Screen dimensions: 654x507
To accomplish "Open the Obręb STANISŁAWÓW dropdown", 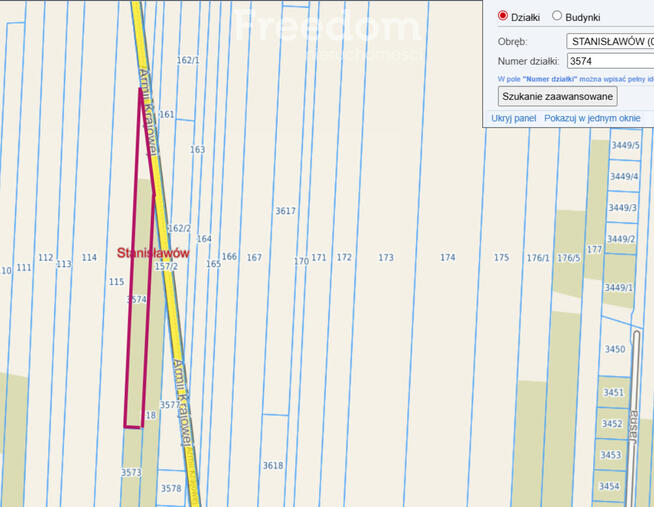I will point(609,41).
